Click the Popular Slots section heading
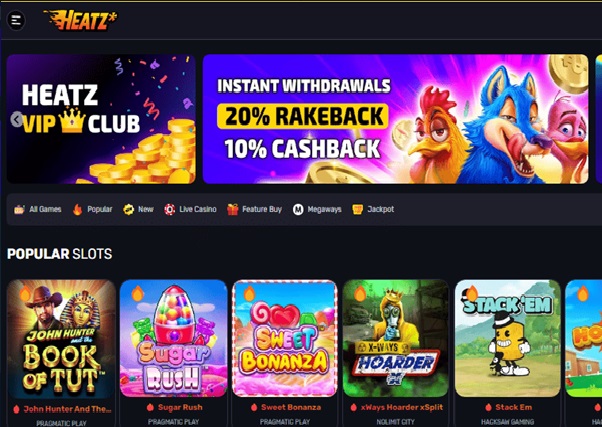 pyautogui.click(x=60, y=254)
